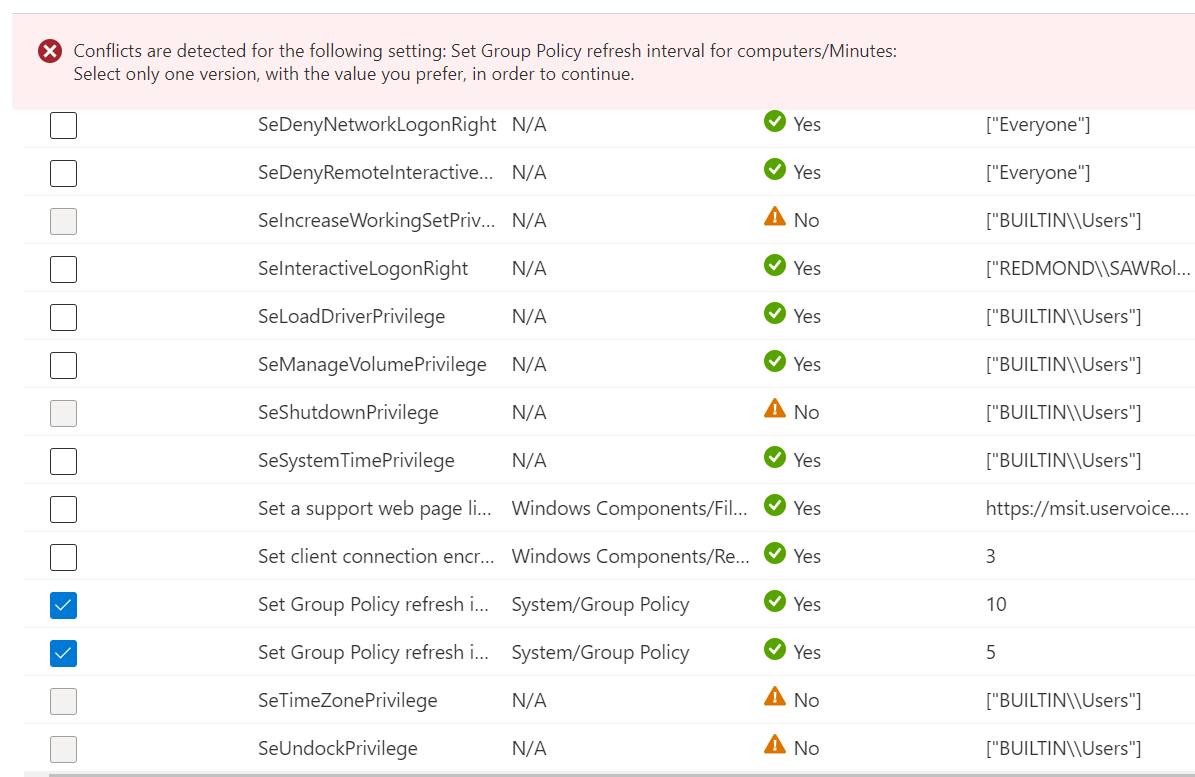This screenshot has width=1195, height=777.
Task: Check the SeDenyNetworkLogonRight checkbox
Action: point(63,125)
